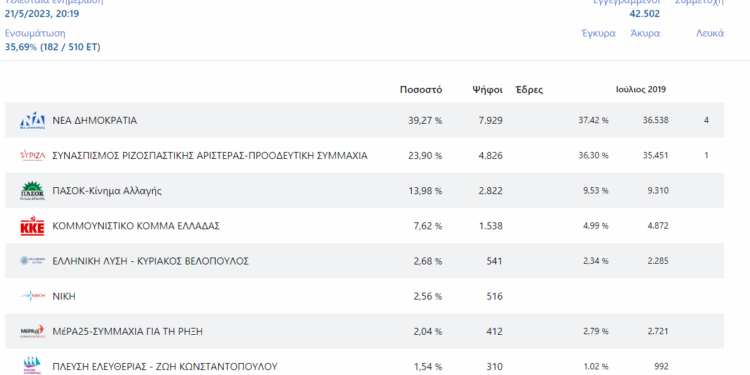
Task: Click the 2019 percentage 4,99 %
Action: coord(596,226)
